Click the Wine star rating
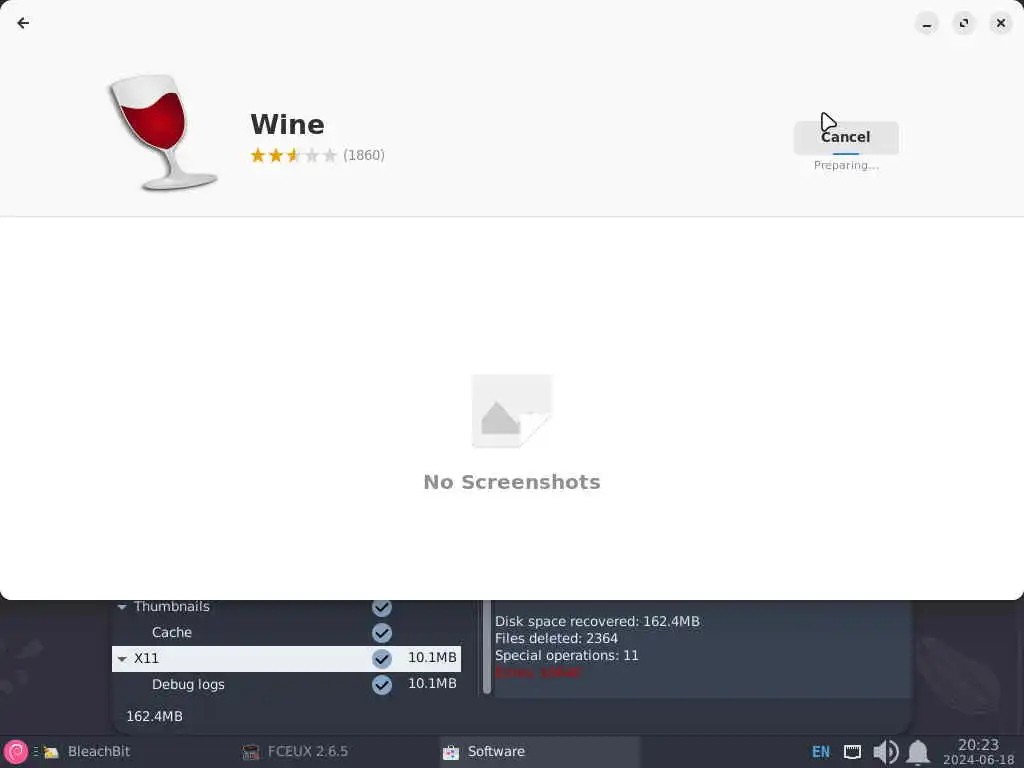The height and width of the screenshot is (768, 1024). [293, 155]
